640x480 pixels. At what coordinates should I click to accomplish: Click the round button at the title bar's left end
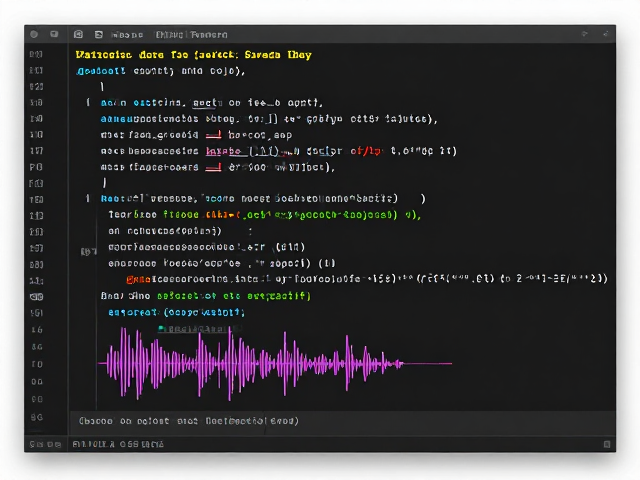pos(34,35)
